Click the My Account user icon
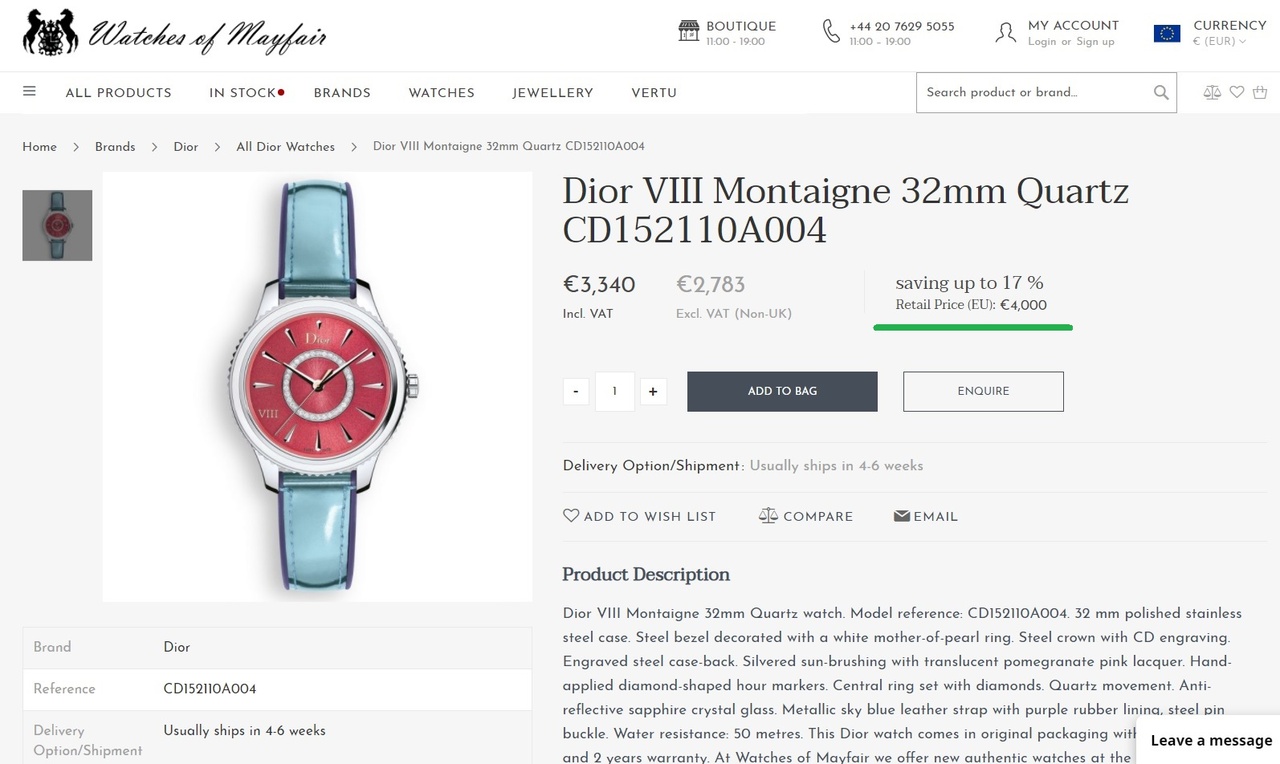Viewport: 1280px width, 764px height. point(1005,32)
